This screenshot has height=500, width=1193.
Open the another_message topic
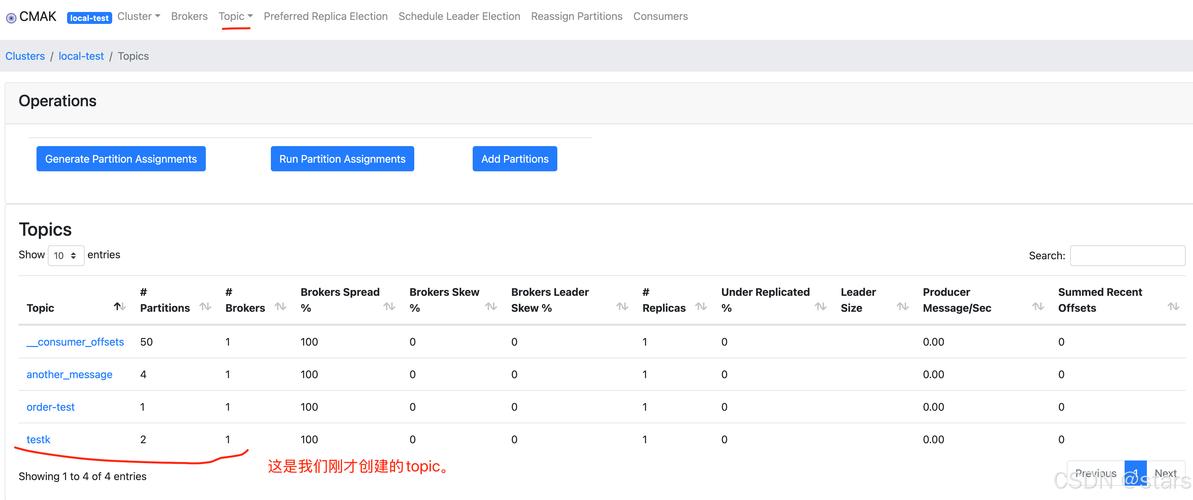point(69,374)
